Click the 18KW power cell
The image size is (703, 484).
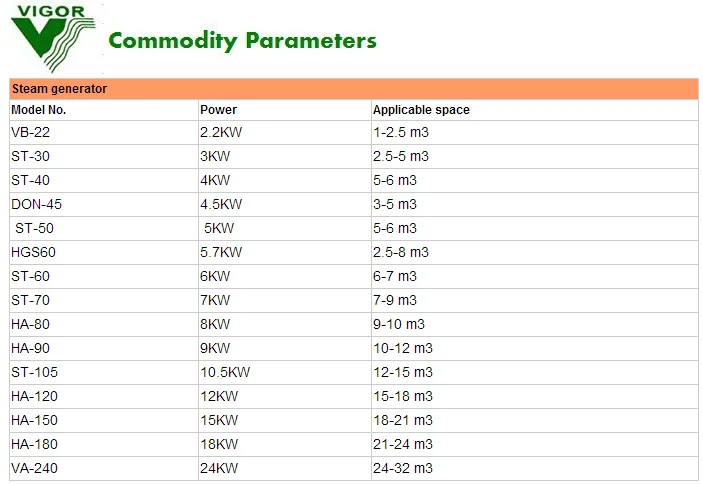[x=285, y=444]
